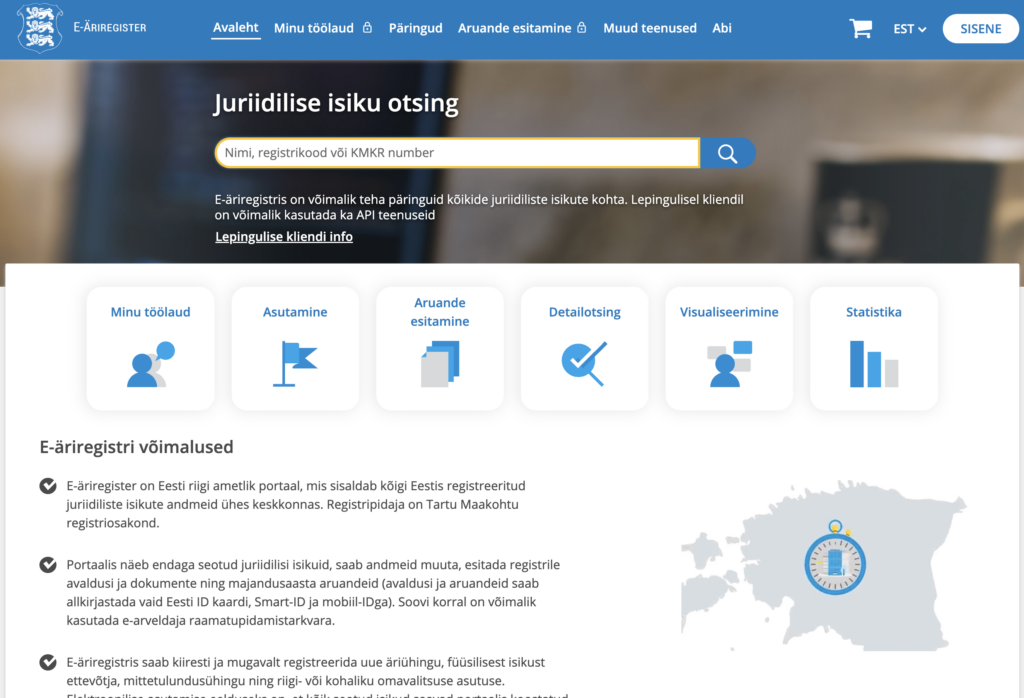Open the Statistika card title
Image resolution: width=1024 pixels, height=698 pixels.
[x=874, y=312]
